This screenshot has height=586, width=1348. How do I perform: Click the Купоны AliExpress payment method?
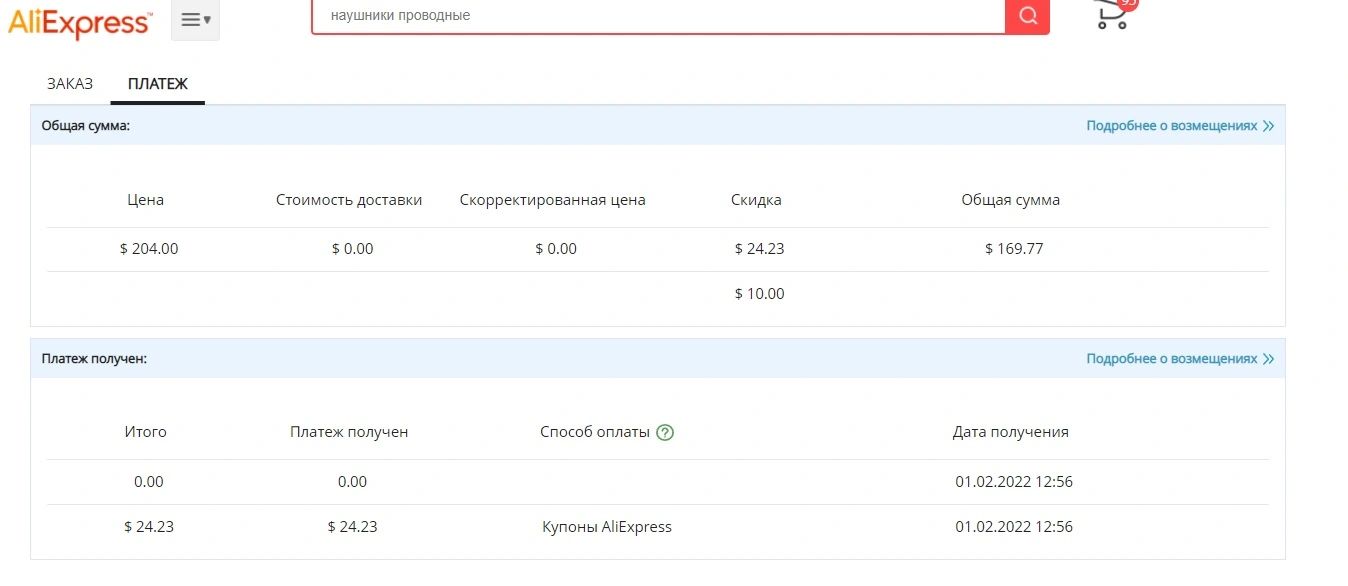pos(607,527)
